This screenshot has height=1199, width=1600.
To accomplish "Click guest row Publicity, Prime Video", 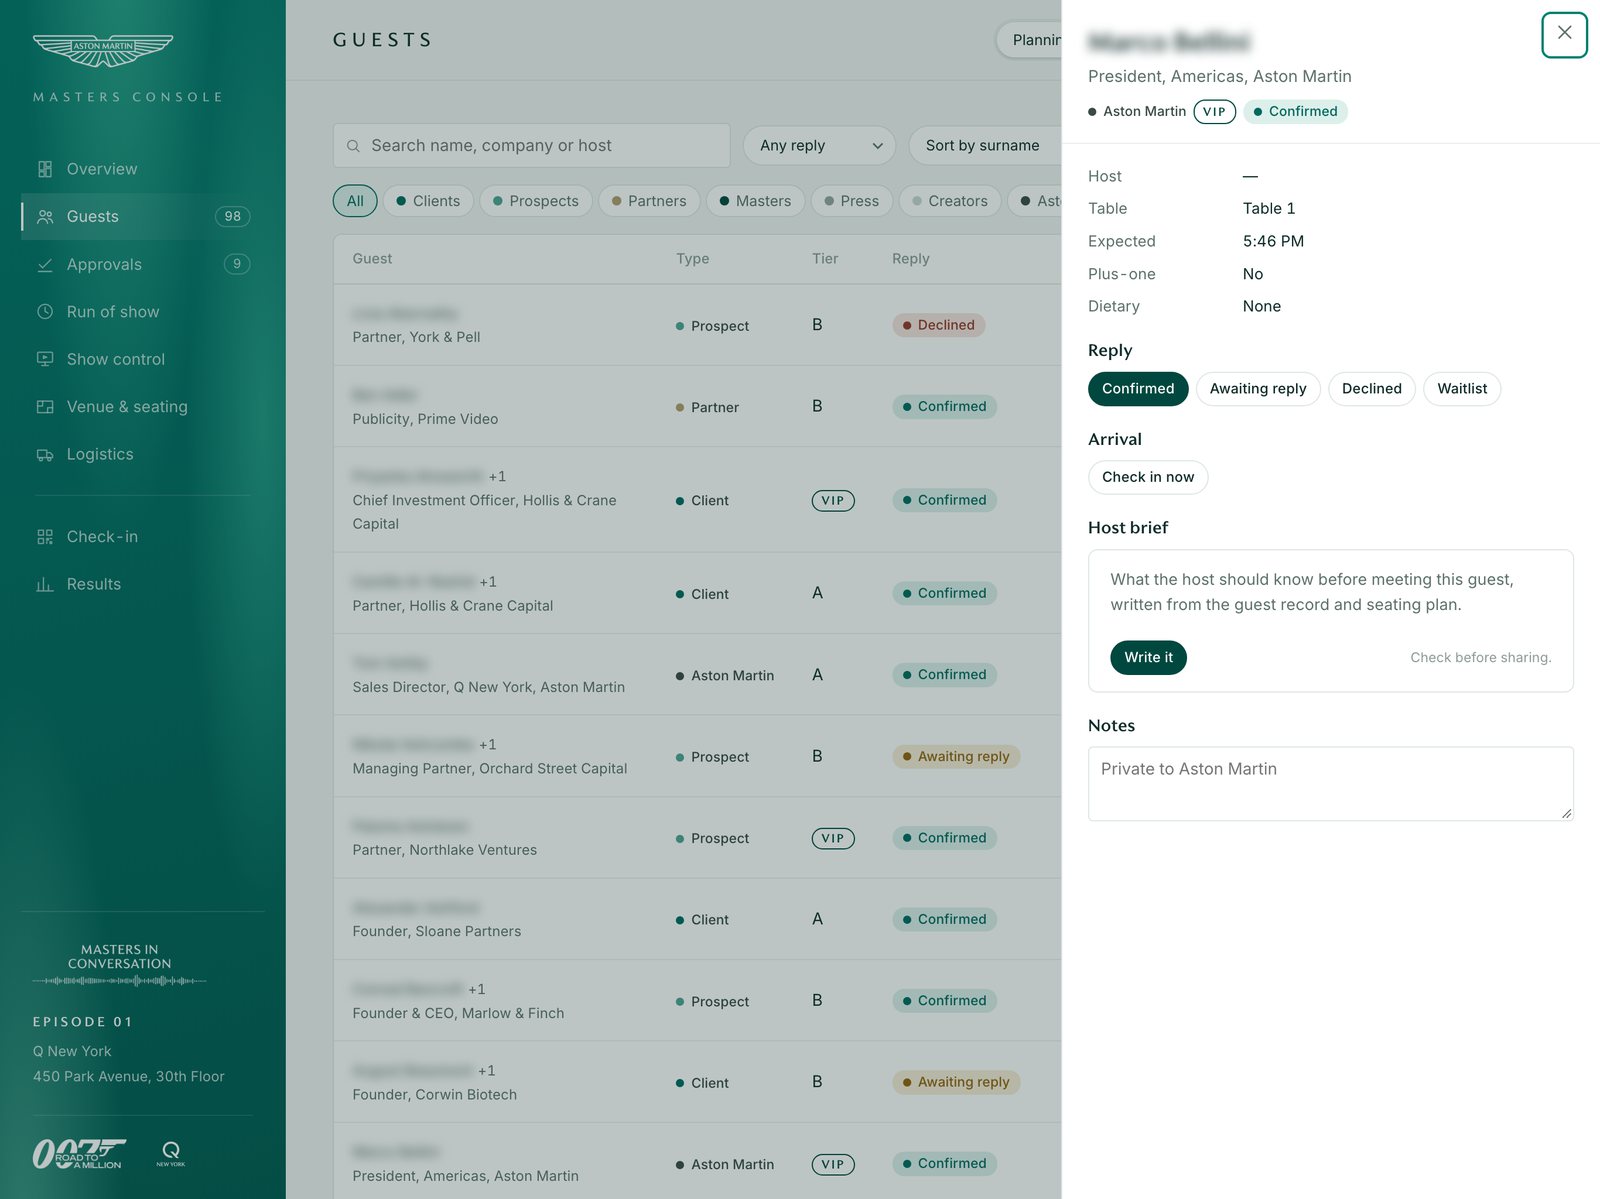I will click(x=697, y=406).
